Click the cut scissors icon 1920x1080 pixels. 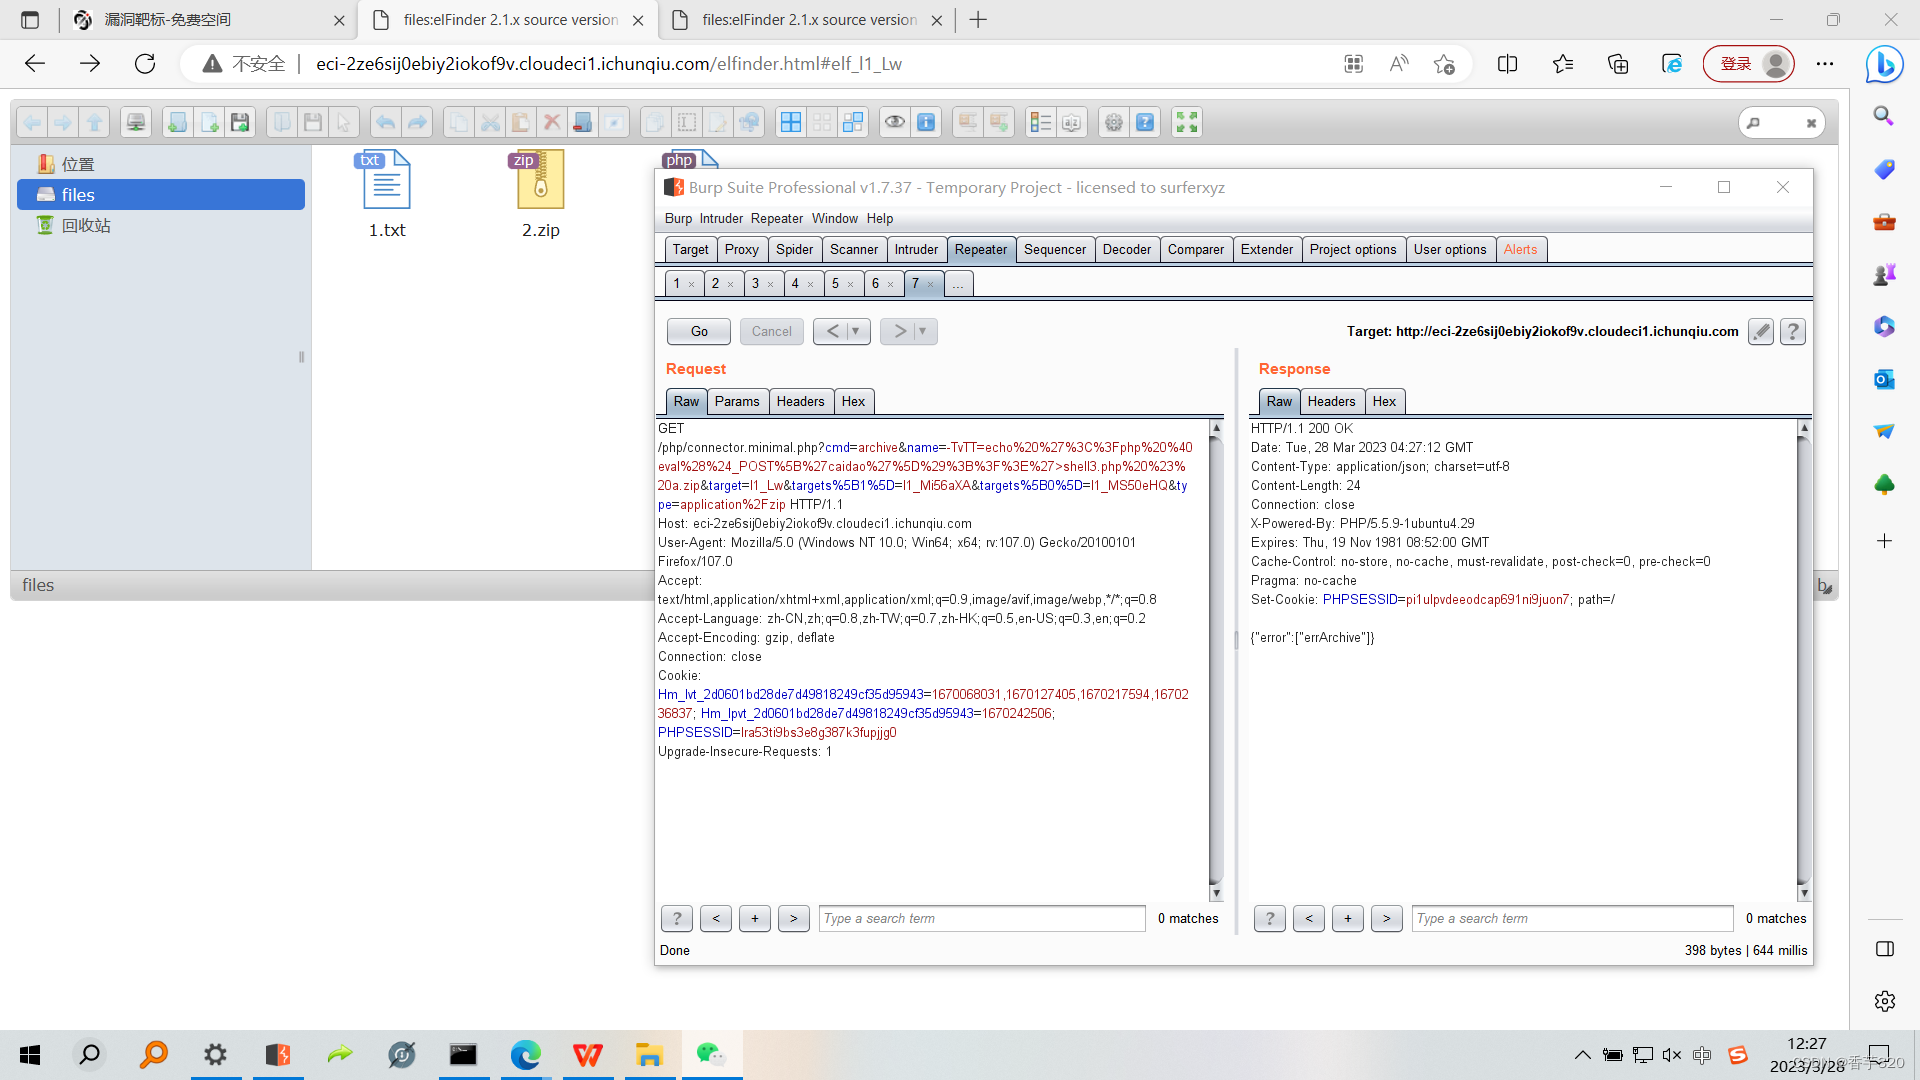click(489, 122)
